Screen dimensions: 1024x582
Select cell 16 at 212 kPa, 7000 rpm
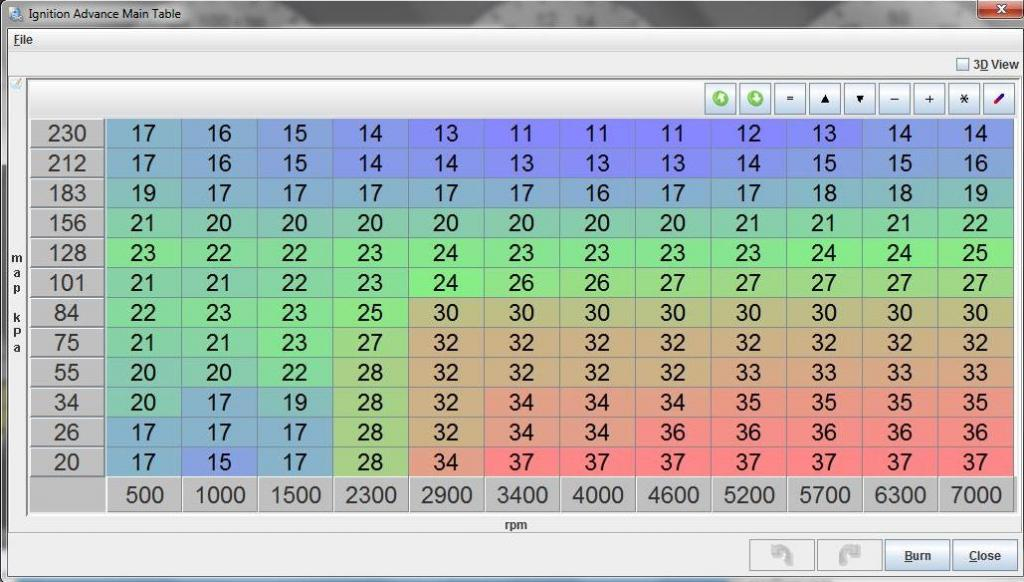[x=976, y=163]
